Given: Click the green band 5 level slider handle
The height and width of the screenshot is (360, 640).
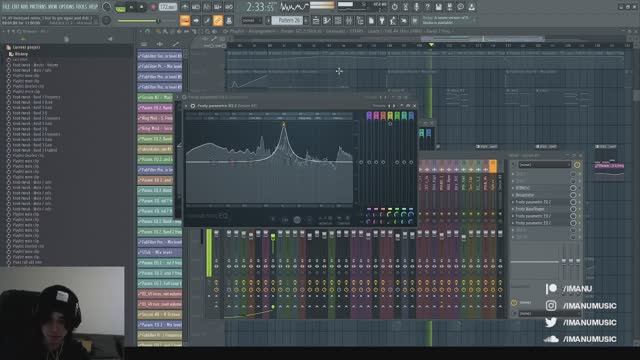Looking at the screenshot, I should [397, 162].
